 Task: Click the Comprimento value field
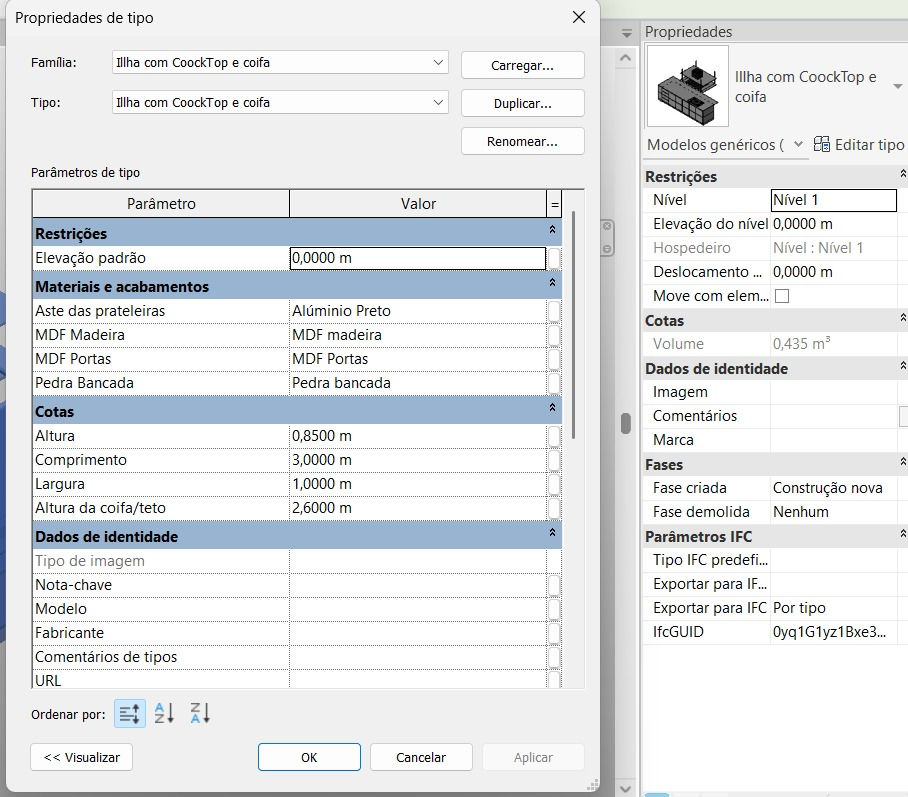click(418, 460)
